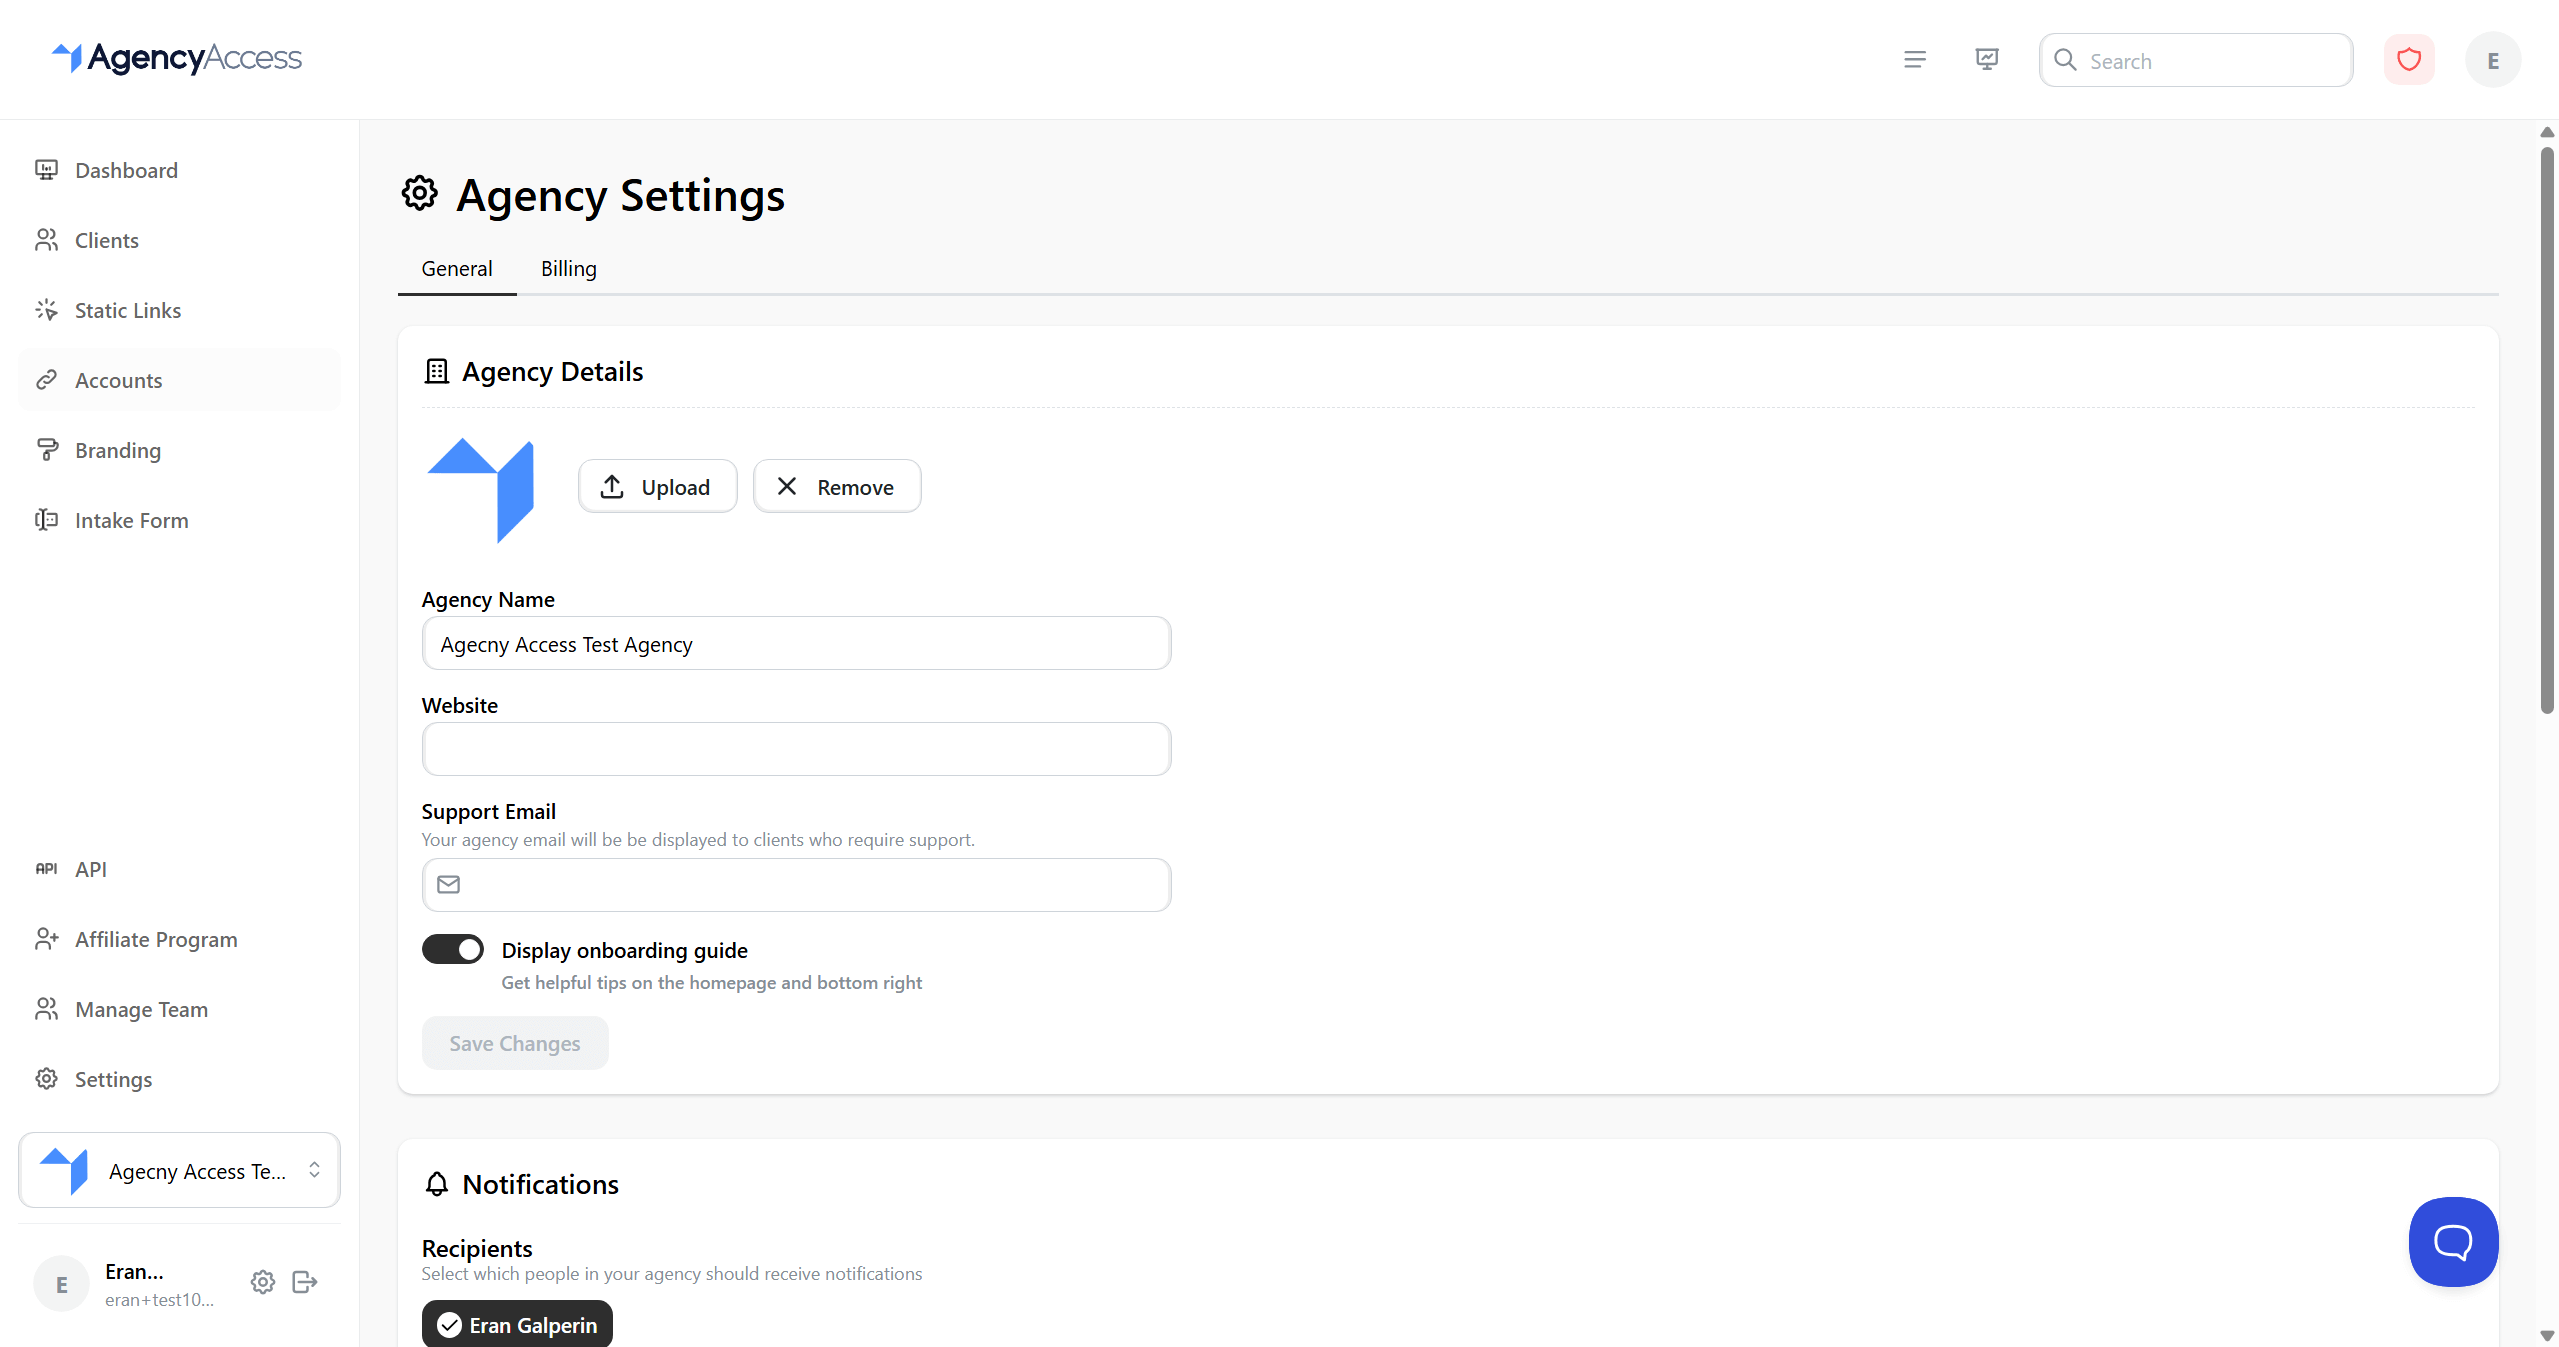Click the scrollbar down arrow

2547,1336
